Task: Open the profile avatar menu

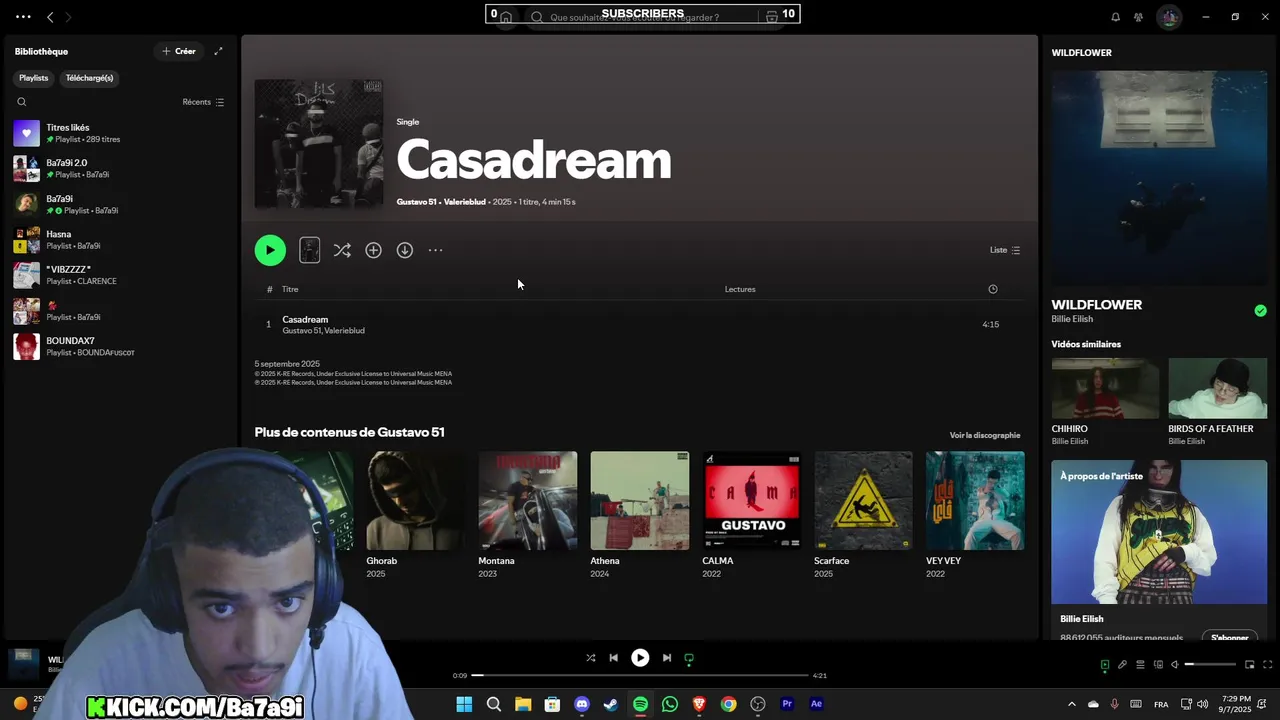Action: point(1169,17)
